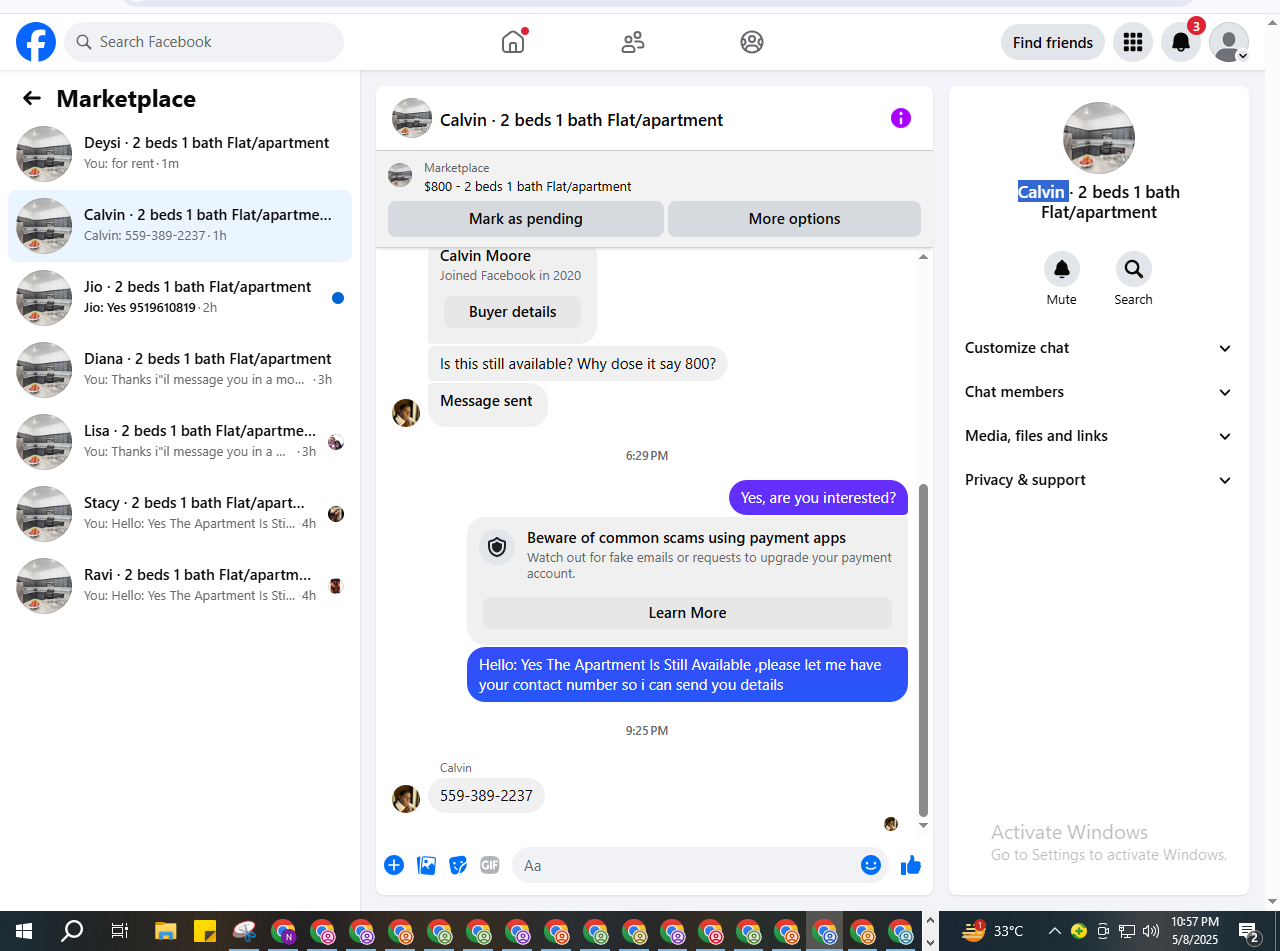Open Sticky Notes from the taskbar
Image resolution: width=1280 pixels, height=951 pixels.
pos(205,931)
